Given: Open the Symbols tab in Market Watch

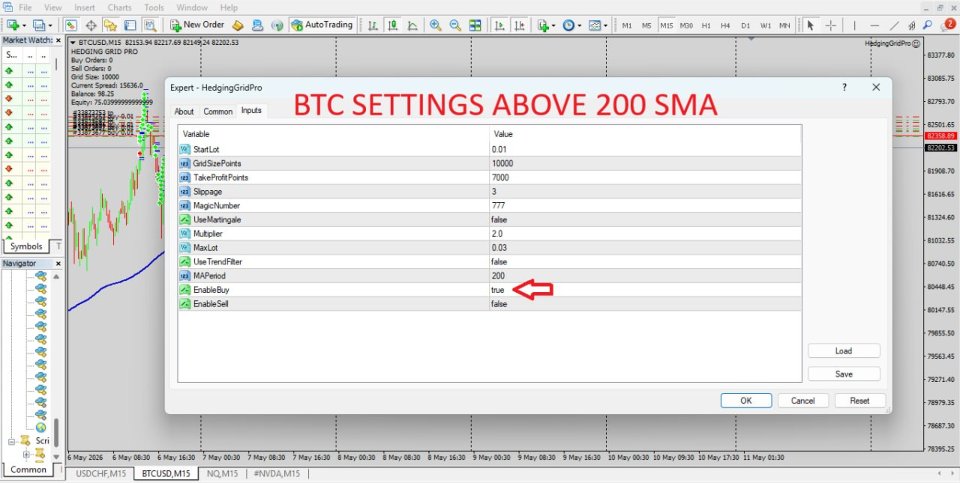Looking at the screenshot, I should [26, 245].
